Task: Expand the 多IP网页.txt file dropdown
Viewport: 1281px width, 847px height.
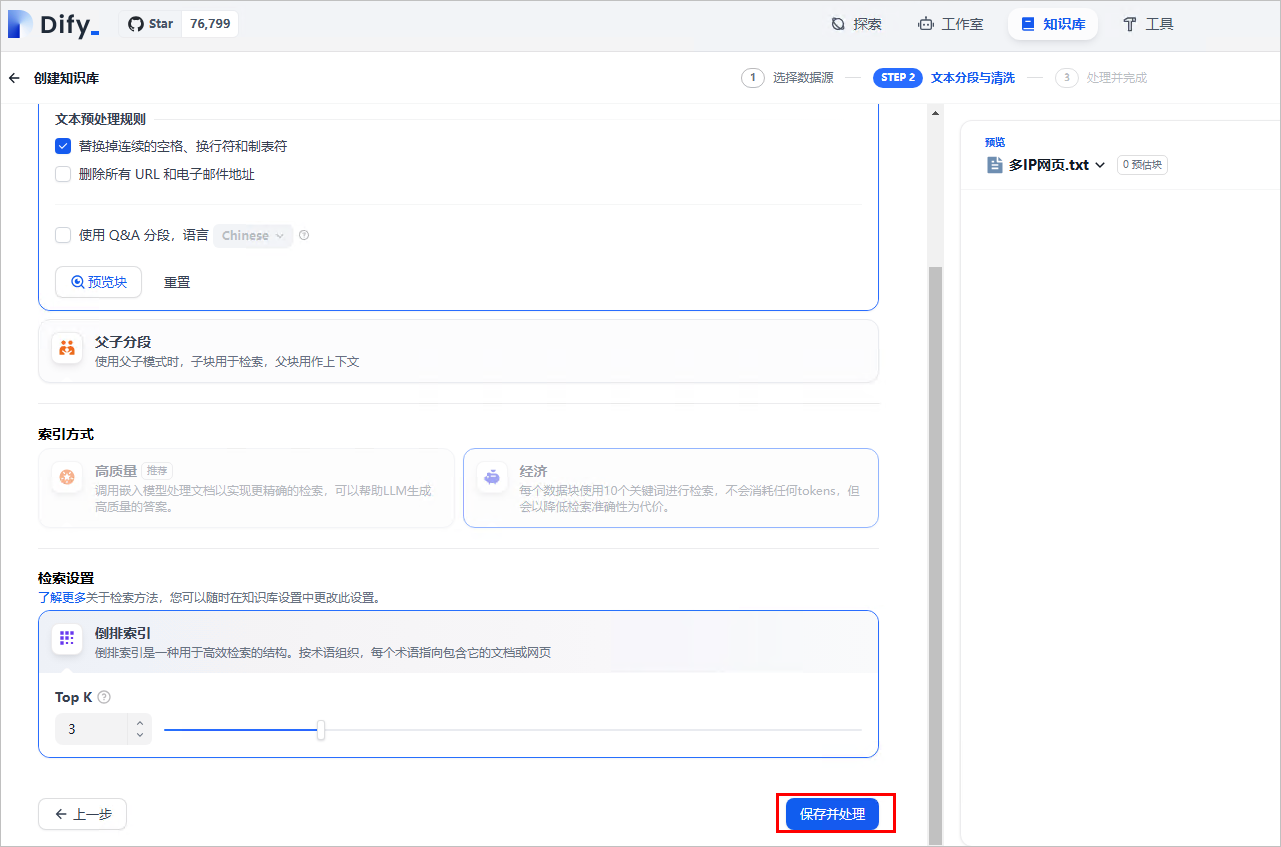Action: [x=1100, y=165]
